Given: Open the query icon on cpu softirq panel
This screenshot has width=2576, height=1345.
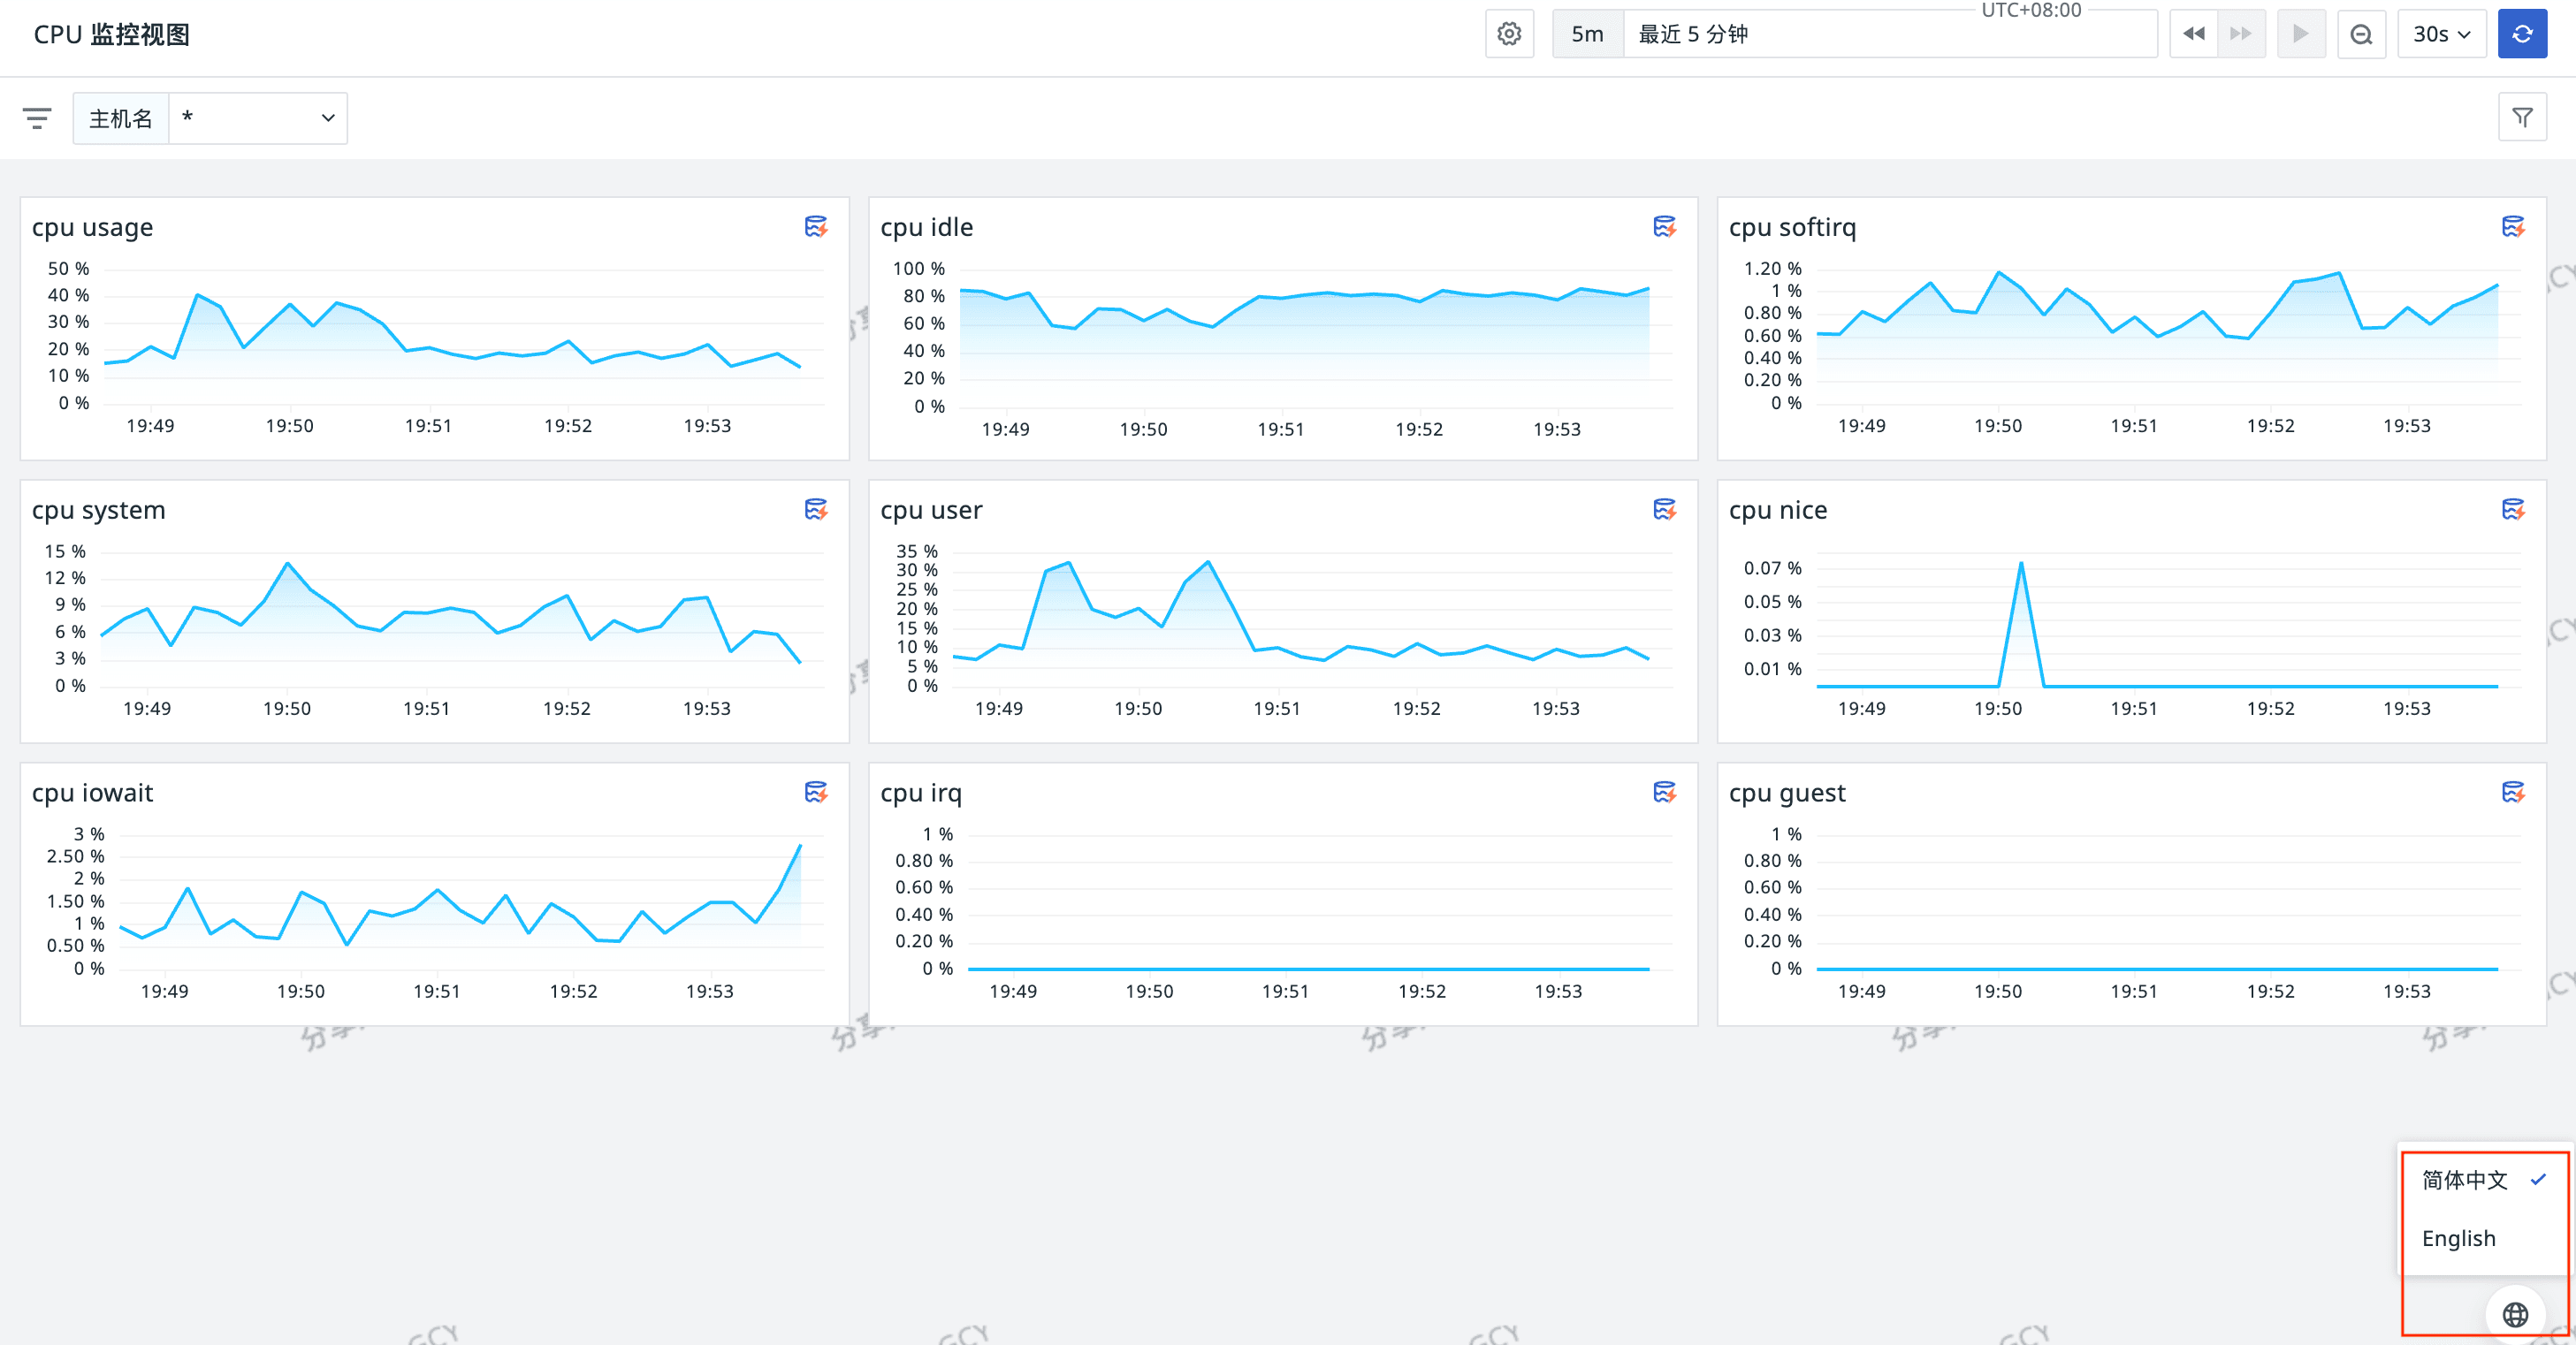Looking at the screenshot, I should pyautogui.click(x=2512, y=227).
